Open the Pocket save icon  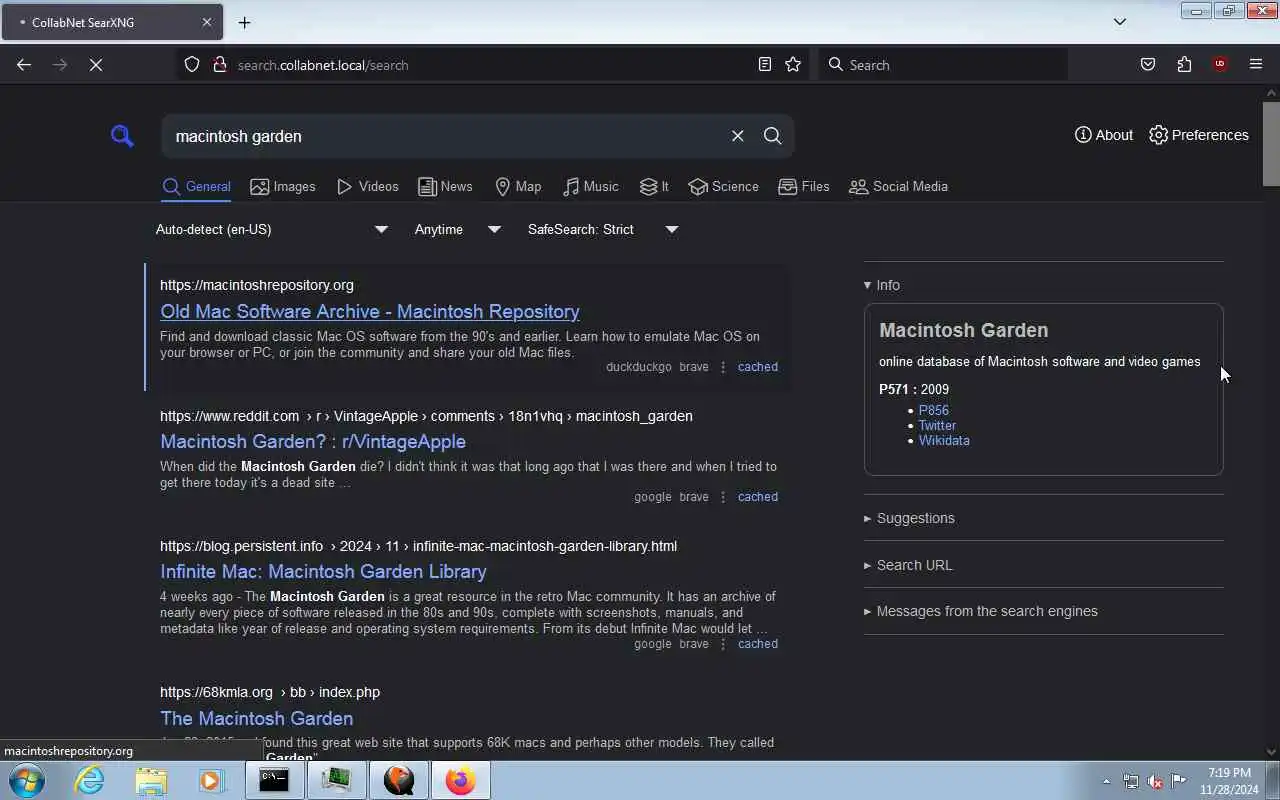(x=1148, y=65)
